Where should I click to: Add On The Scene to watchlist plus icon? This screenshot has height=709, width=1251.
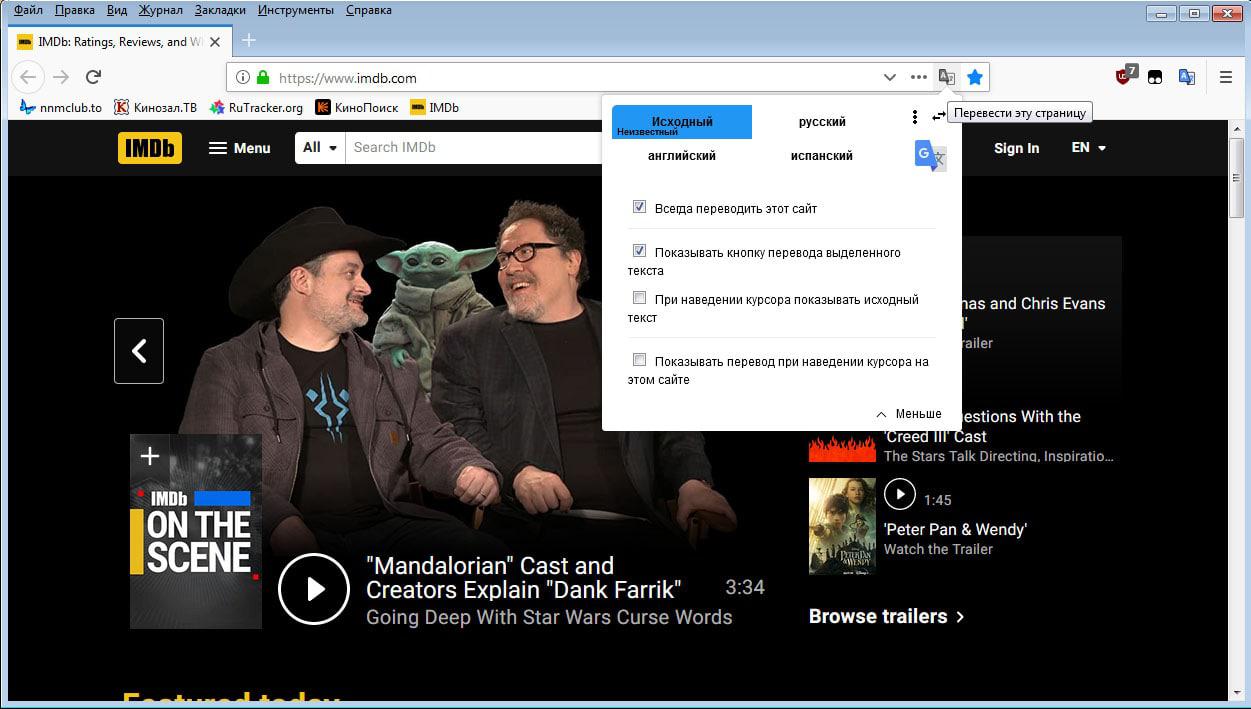pos(150,457)
